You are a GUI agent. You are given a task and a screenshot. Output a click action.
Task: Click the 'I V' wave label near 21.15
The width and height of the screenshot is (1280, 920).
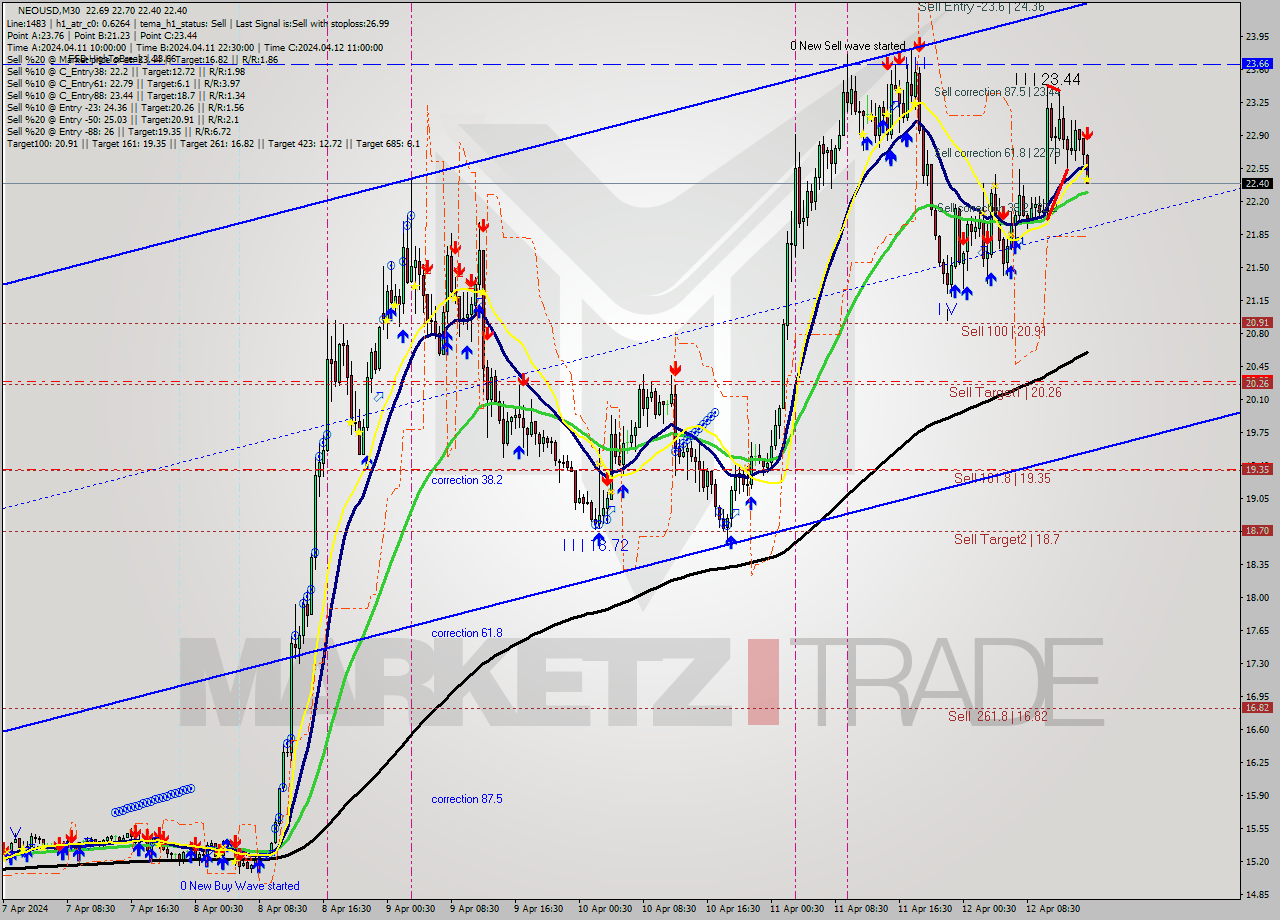point(948,310)
